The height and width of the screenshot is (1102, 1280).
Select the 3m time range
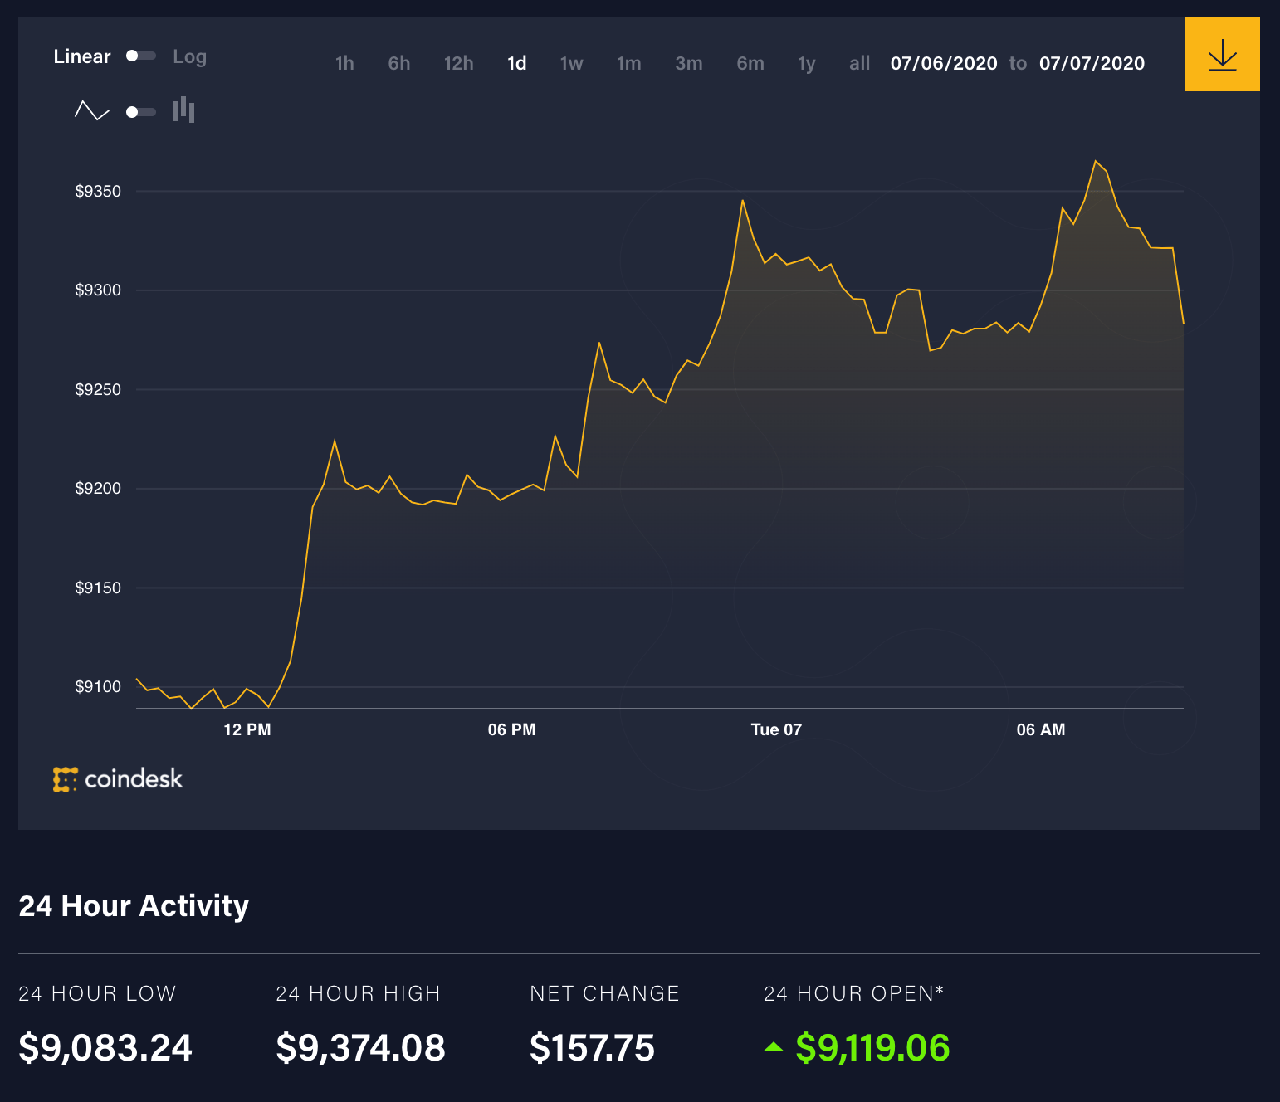[689, 64]
